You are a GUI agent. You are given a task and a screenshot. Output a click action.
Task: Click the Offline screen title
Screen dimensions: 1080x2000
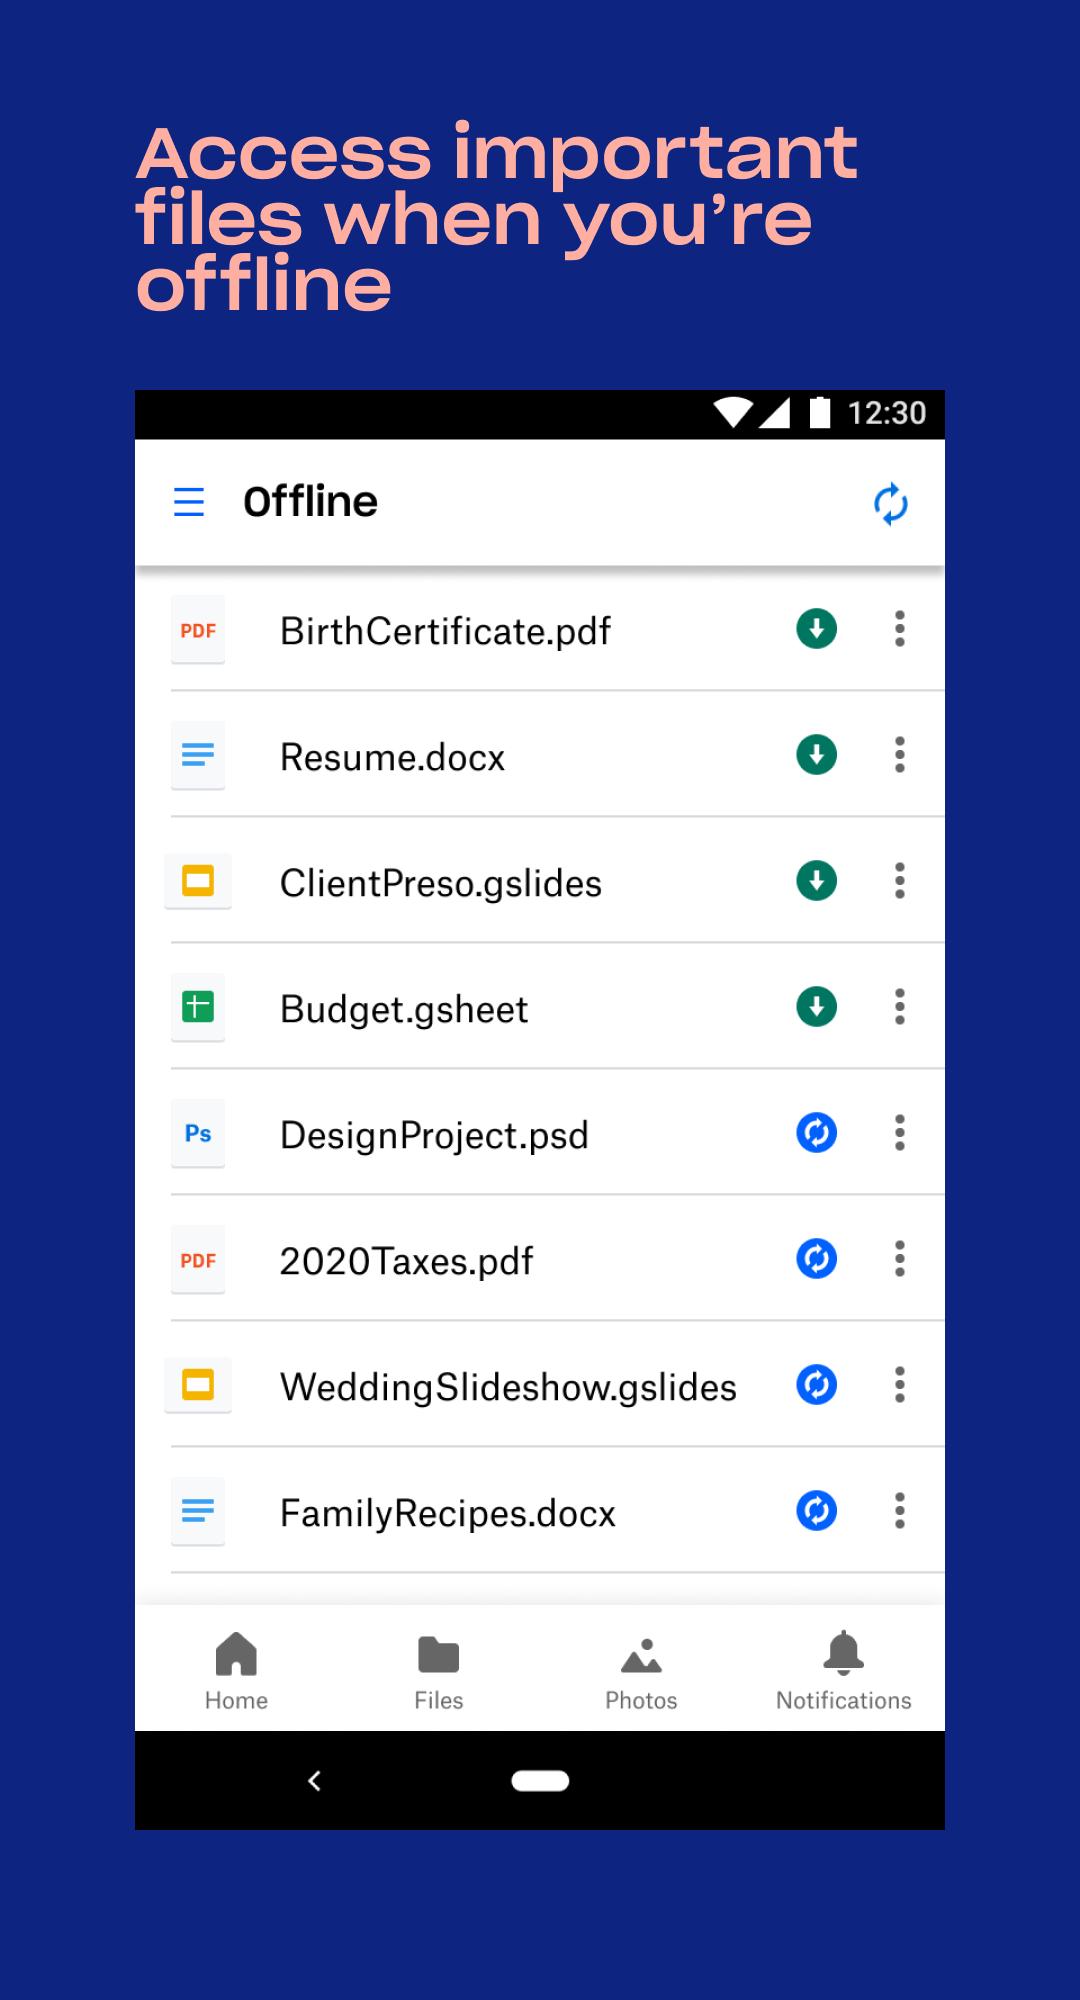click(x=310, y=501)
